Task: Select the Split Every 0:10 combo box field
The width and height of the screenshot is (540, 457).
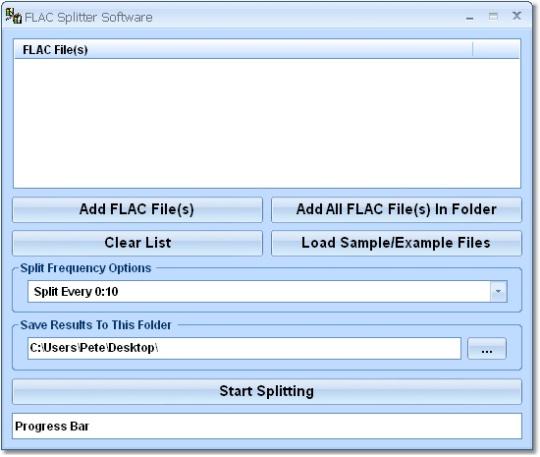Action: click(267, 292)
